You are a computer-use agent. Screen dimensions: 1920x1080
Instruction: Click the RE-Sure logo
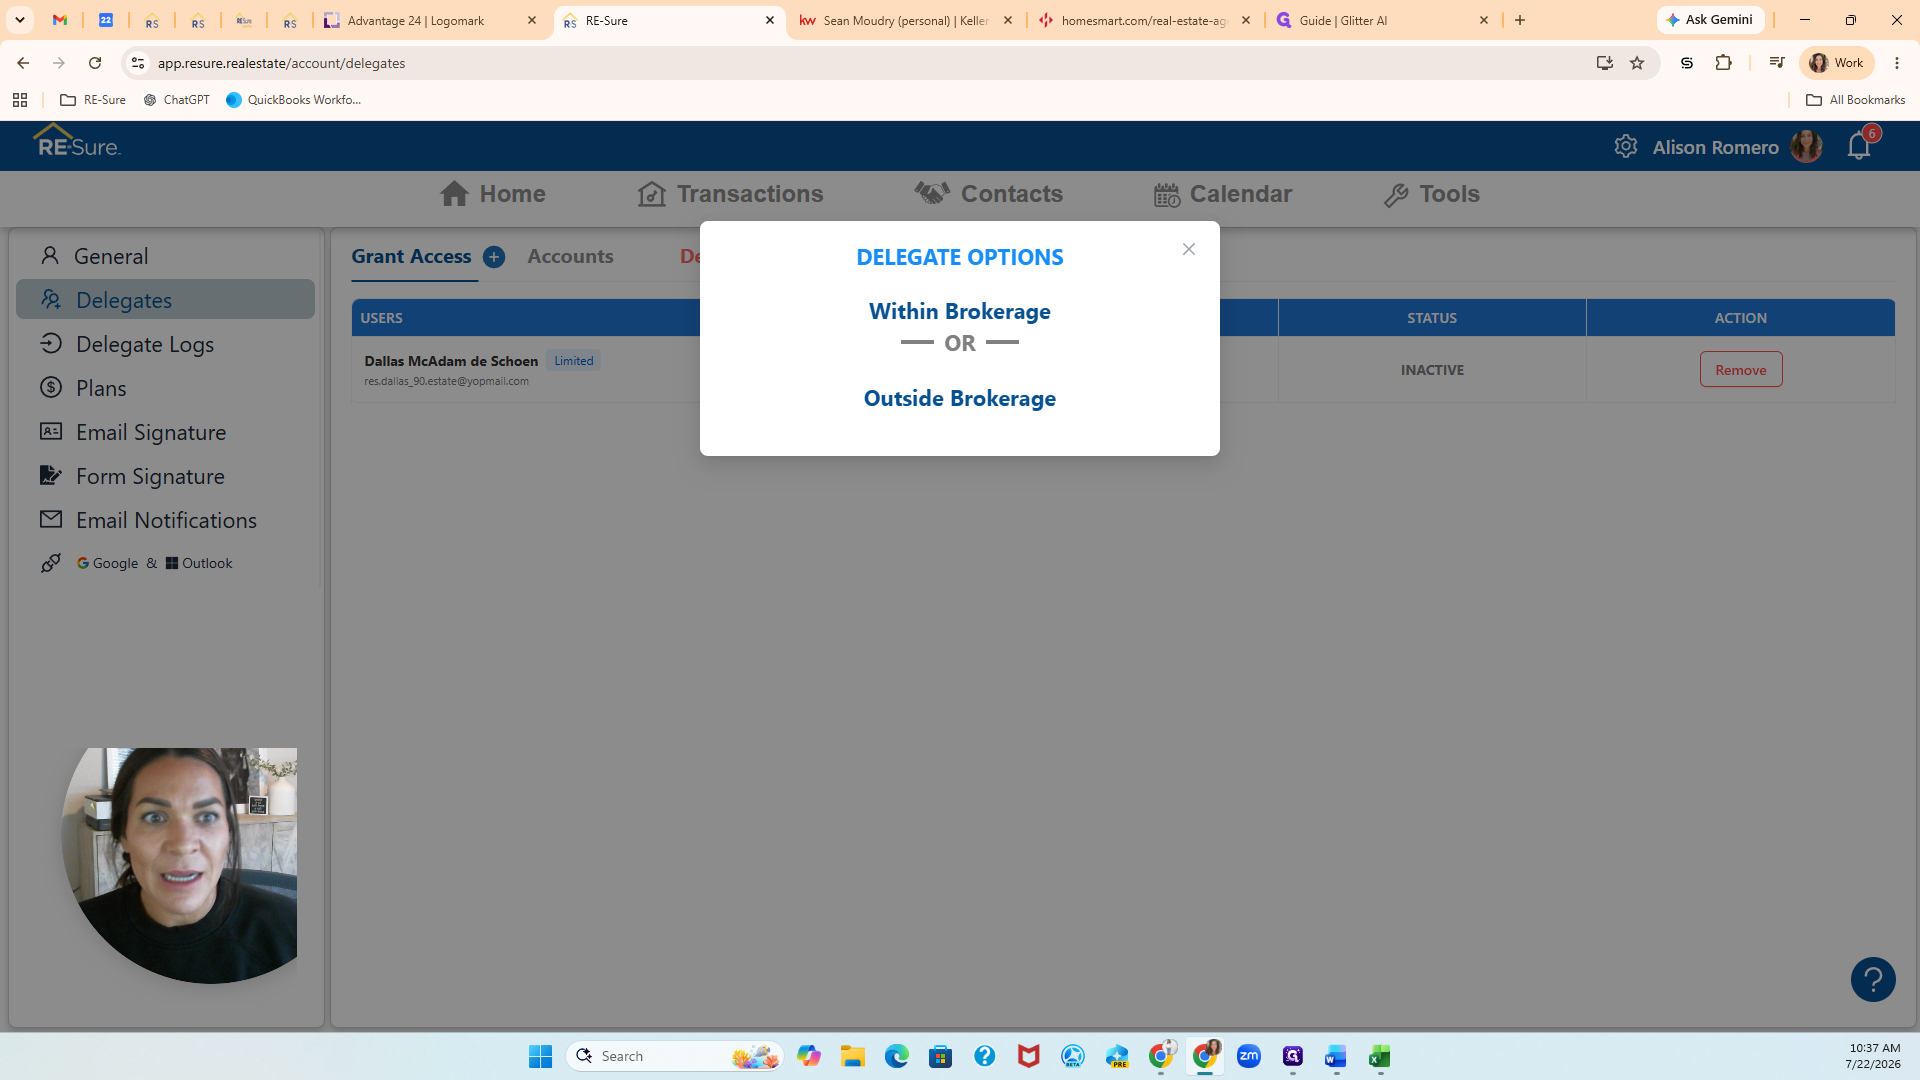coord(77,143)
